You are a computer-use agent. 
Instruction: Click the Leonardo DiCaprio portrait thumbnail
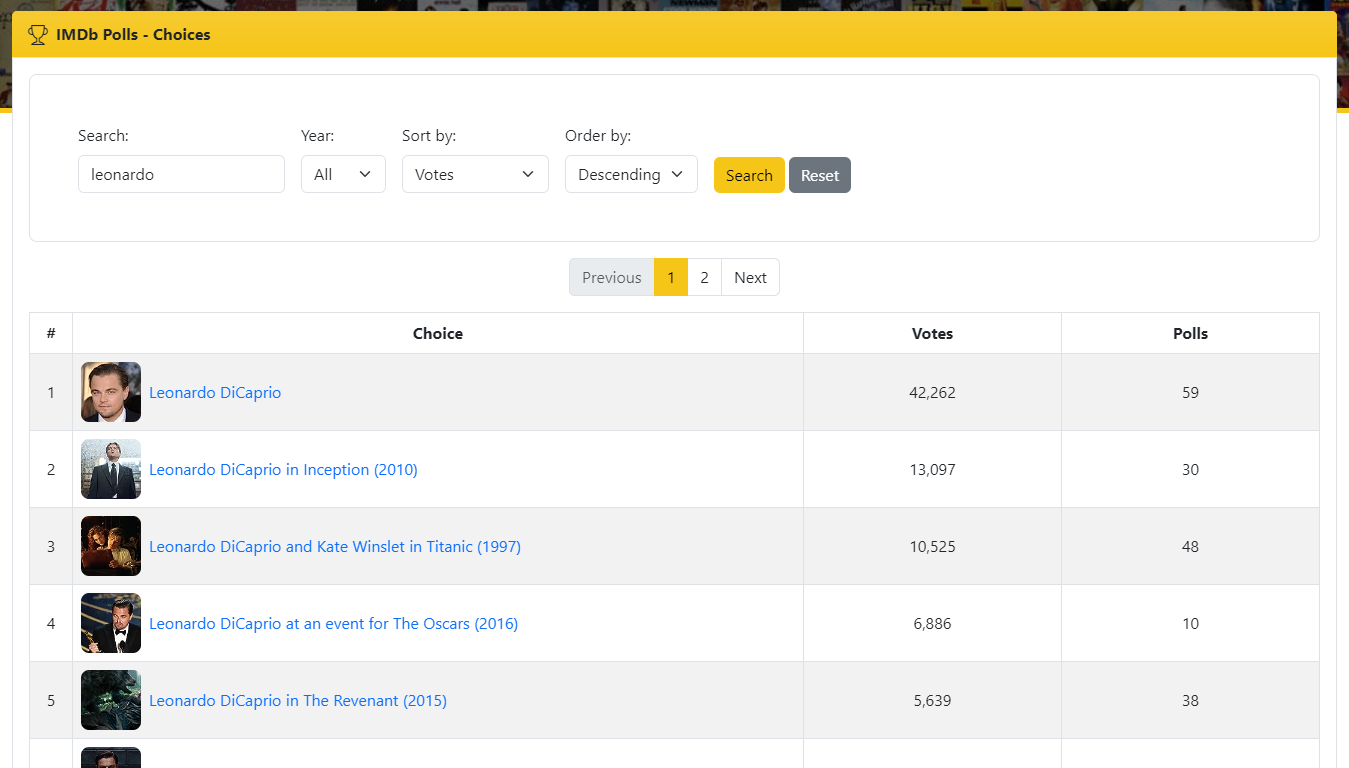pyautogui.click(x=111, y=392)
